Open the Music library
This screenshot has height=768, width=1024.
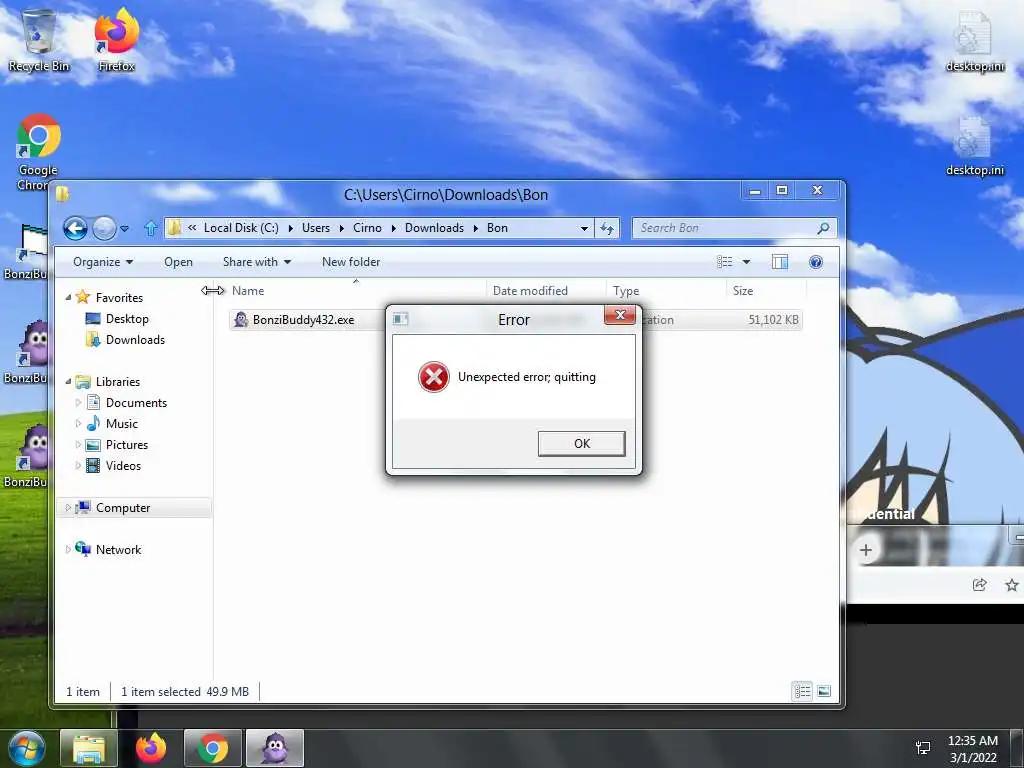(121, 424)
